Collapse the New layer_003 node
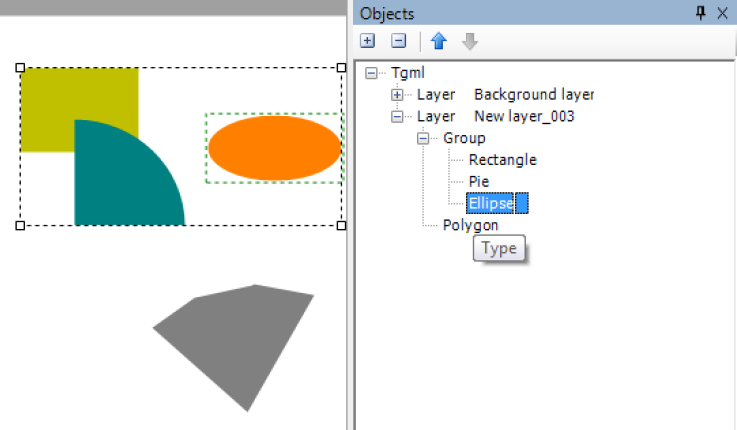Viewport: 737px width, 430px height. click(397, 117)
